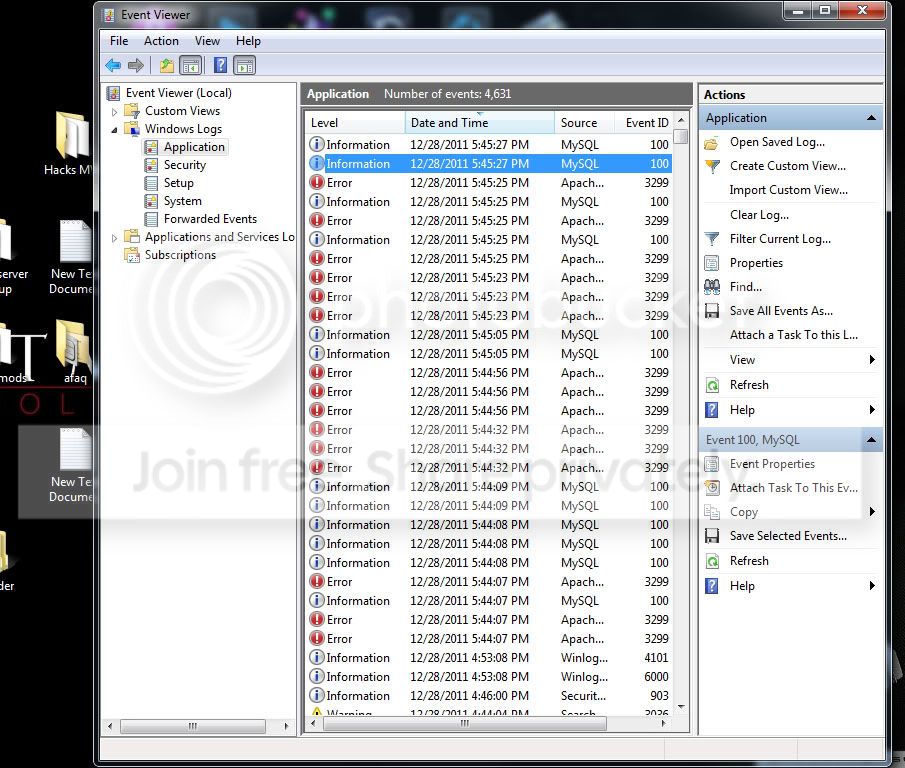Click the Filter Current Log funnel icon

tap(712, 239)
